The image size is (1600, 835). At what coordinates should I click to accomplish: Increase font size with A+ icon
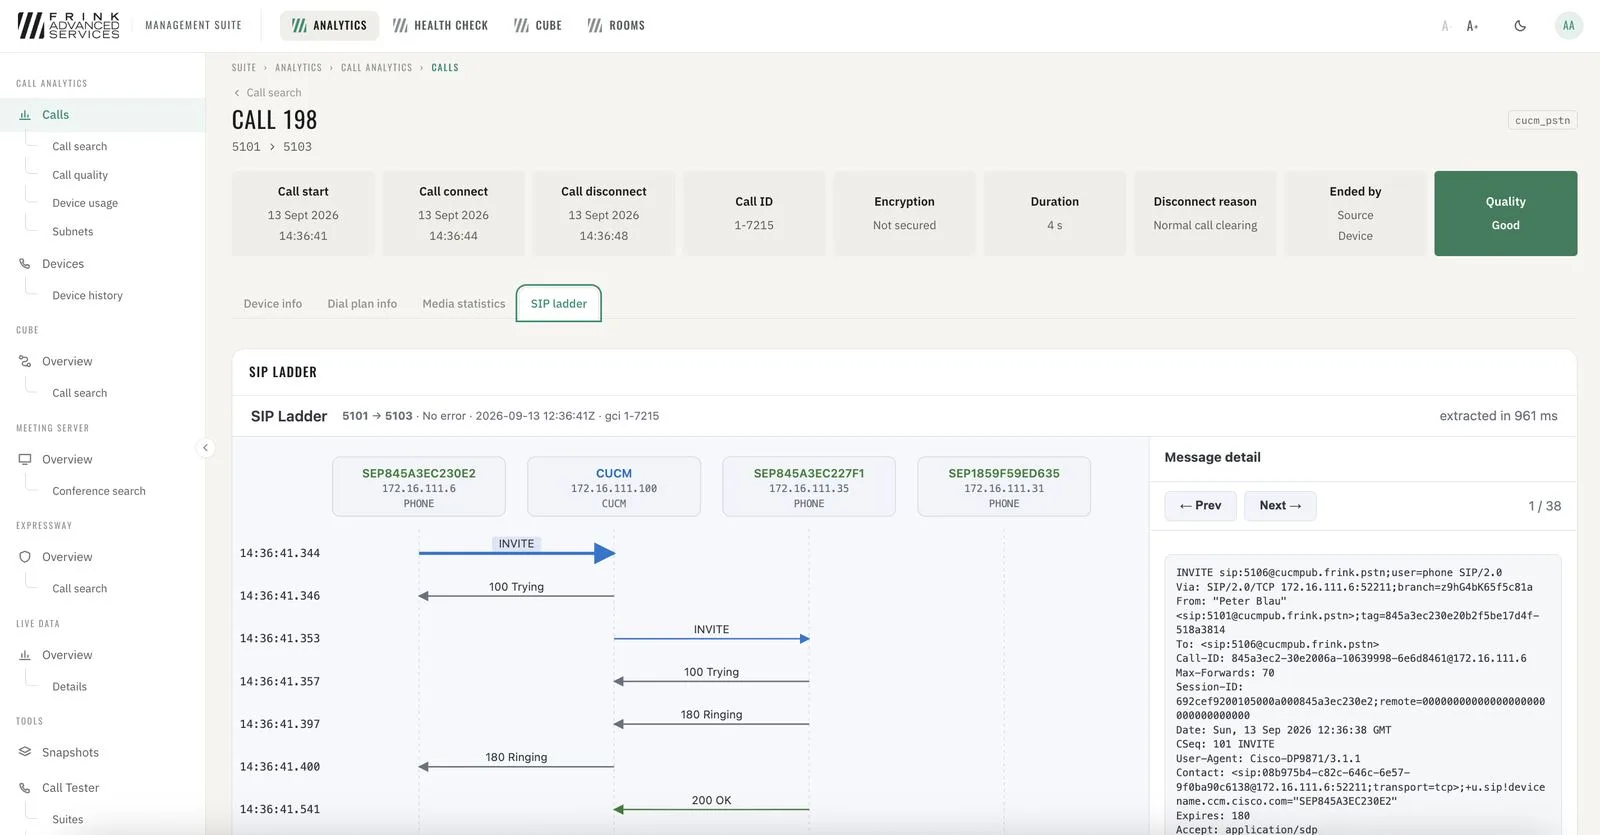tap(1472, 26)
